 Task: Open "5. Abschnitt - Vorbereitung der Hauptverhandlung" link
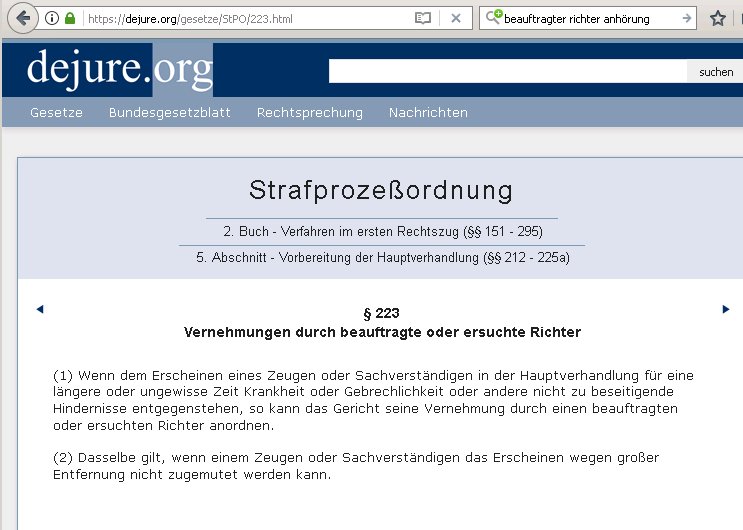(x=382, y=258)
